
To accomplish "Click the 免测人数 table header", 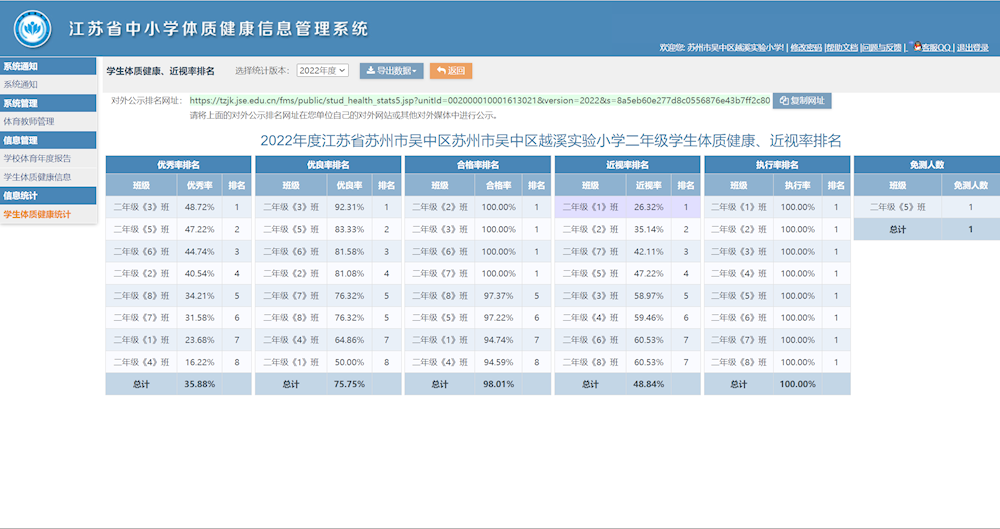I will tap(927, 165).
